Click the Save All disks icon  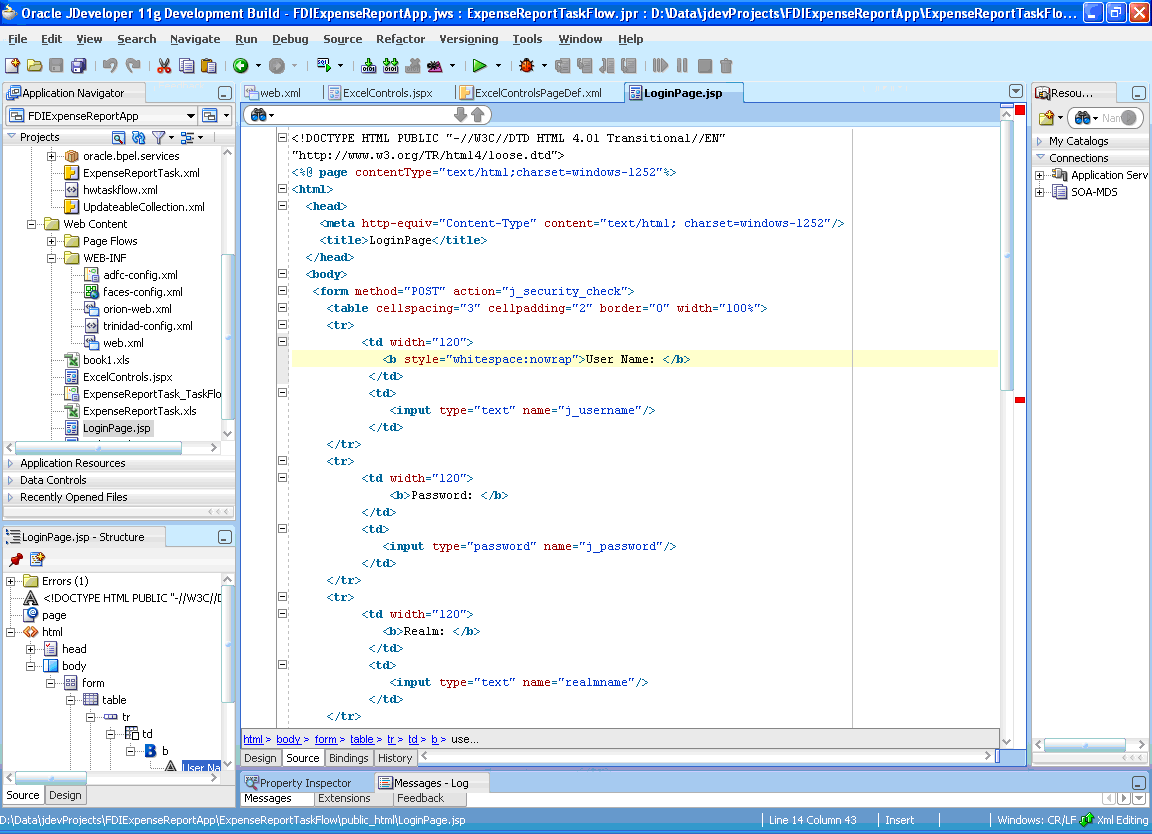coord(79,66)
